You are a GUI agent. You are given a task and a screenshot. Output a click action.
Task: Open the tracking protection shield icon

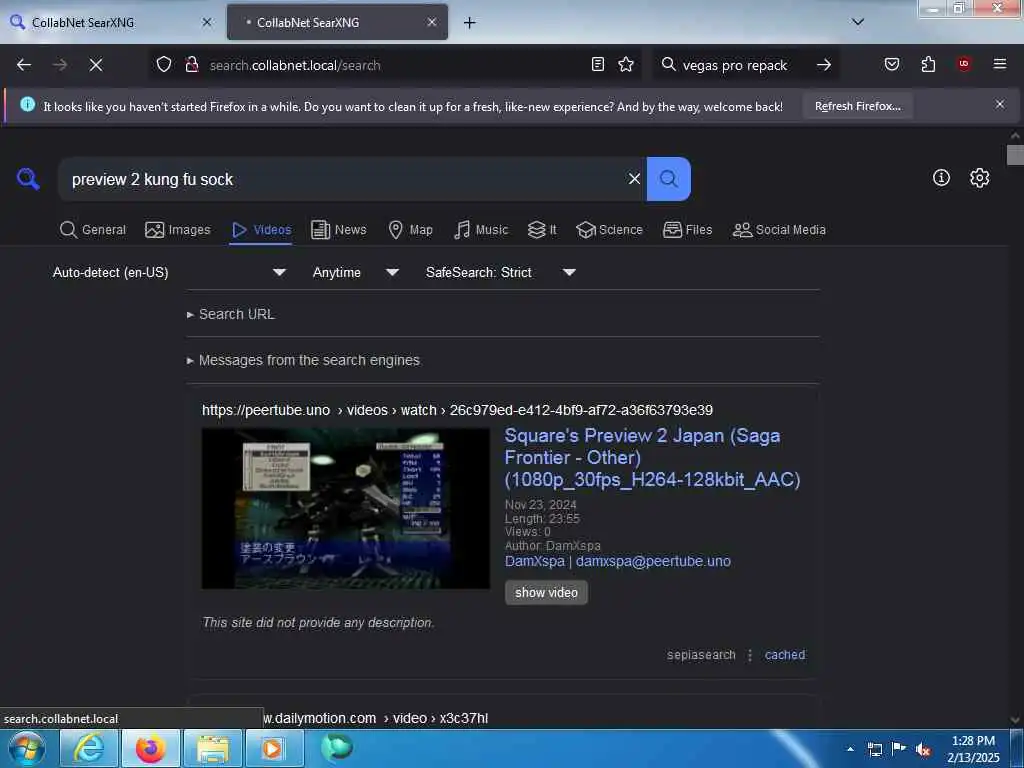pyautogui.click(x=164, y=64)
